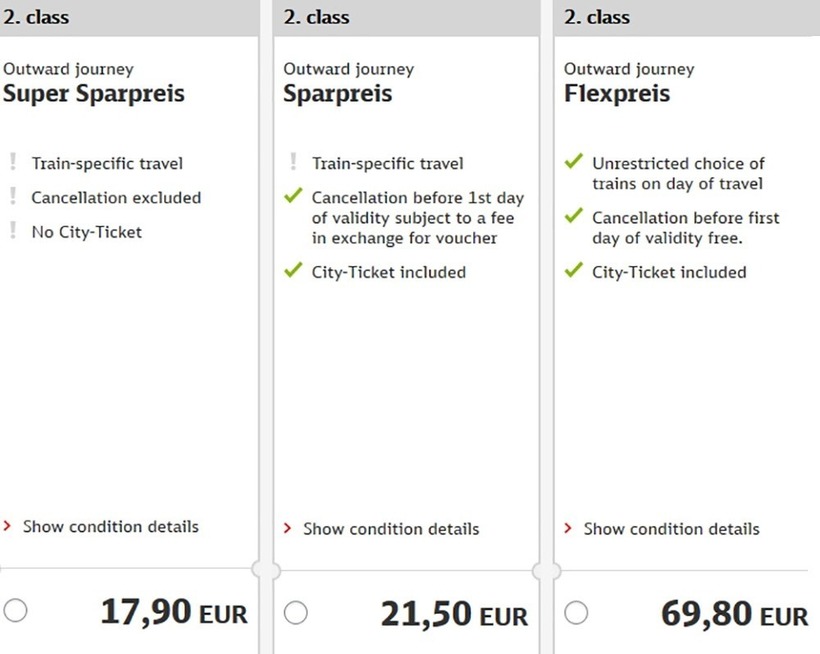Click green checkmark beside Flexpreis free cancellation

point(573,216)
